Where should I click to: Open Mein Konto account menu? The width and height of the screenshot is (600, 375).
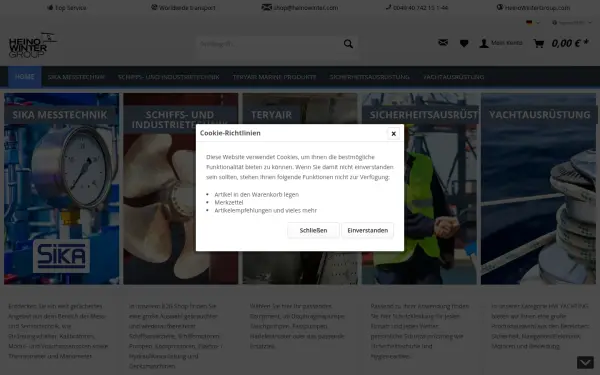[x=501, y=43]
